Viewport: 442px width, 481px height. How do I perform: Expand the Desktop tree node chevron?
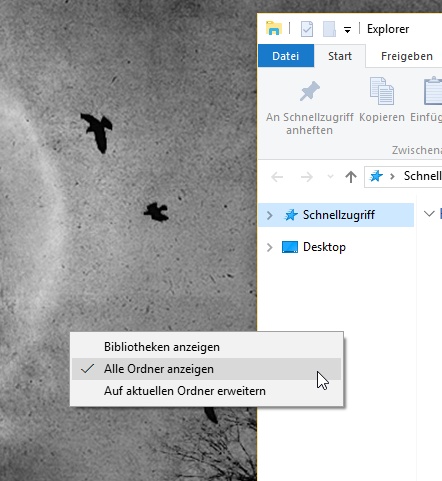pyautogui.click(x=269, y=247)
